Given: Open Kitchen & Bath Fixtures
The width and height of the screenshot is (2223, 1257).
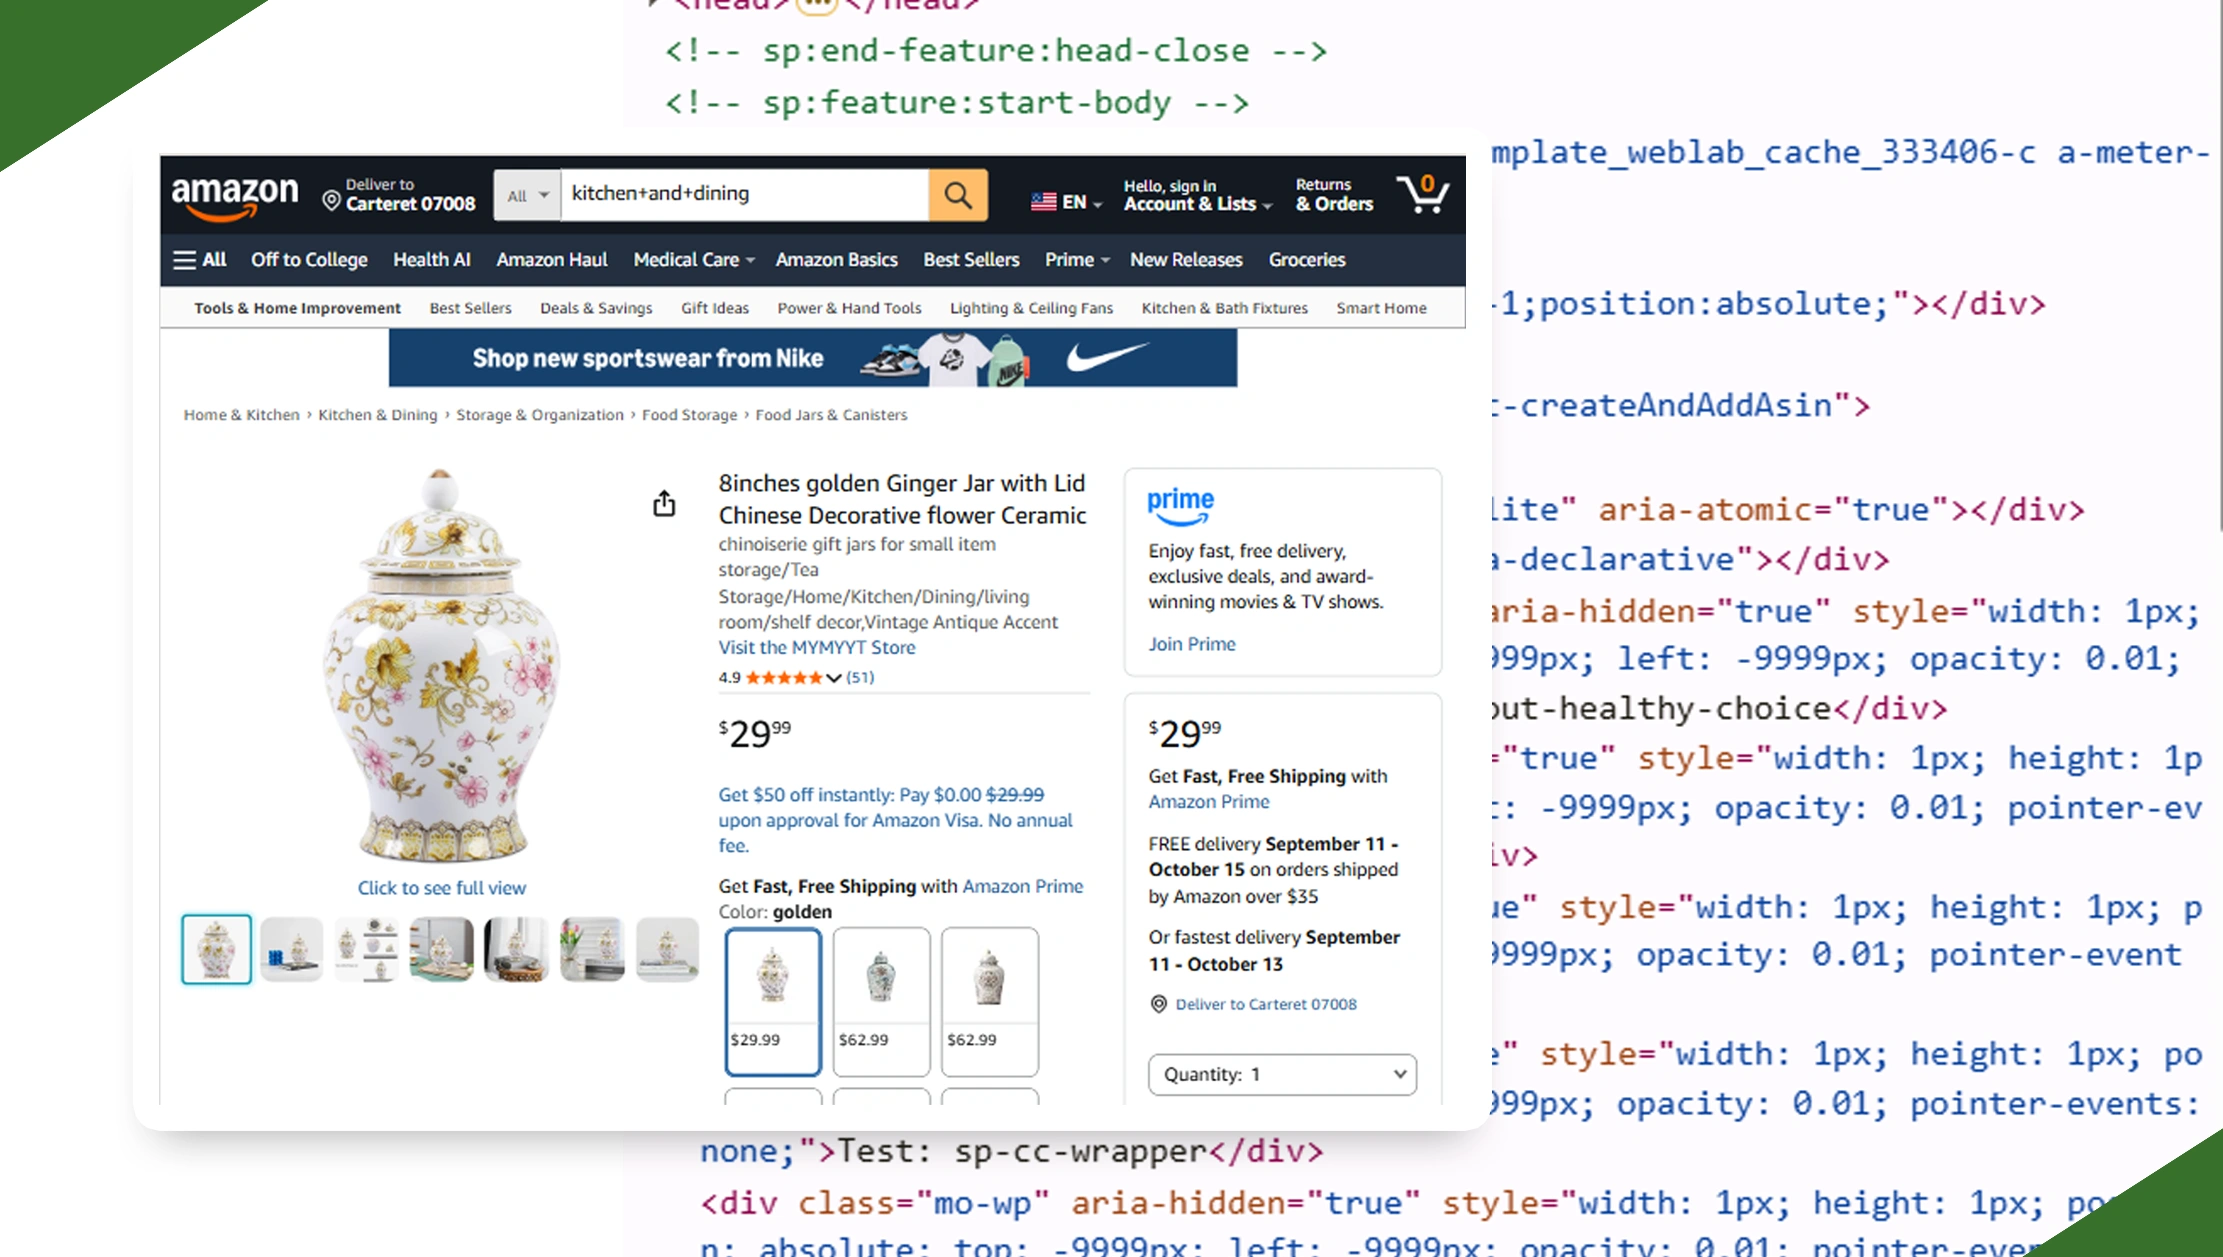Looking at the screenshot, I should [1225, 308].
